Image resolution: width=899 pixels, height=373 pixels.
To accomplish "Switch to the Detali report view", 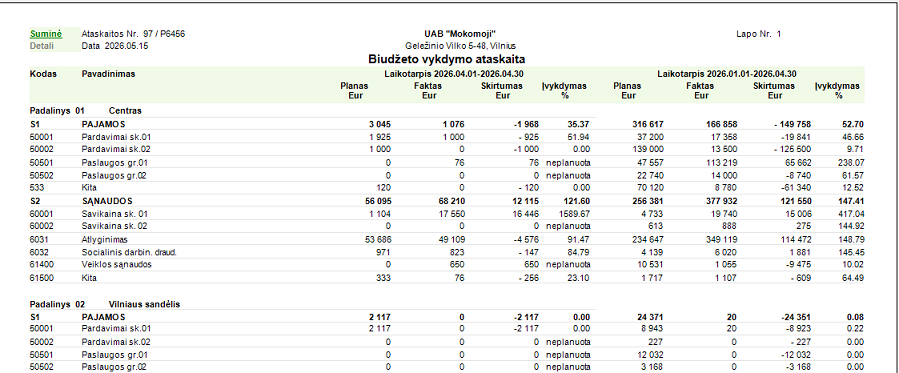I will tap(42, 46).
